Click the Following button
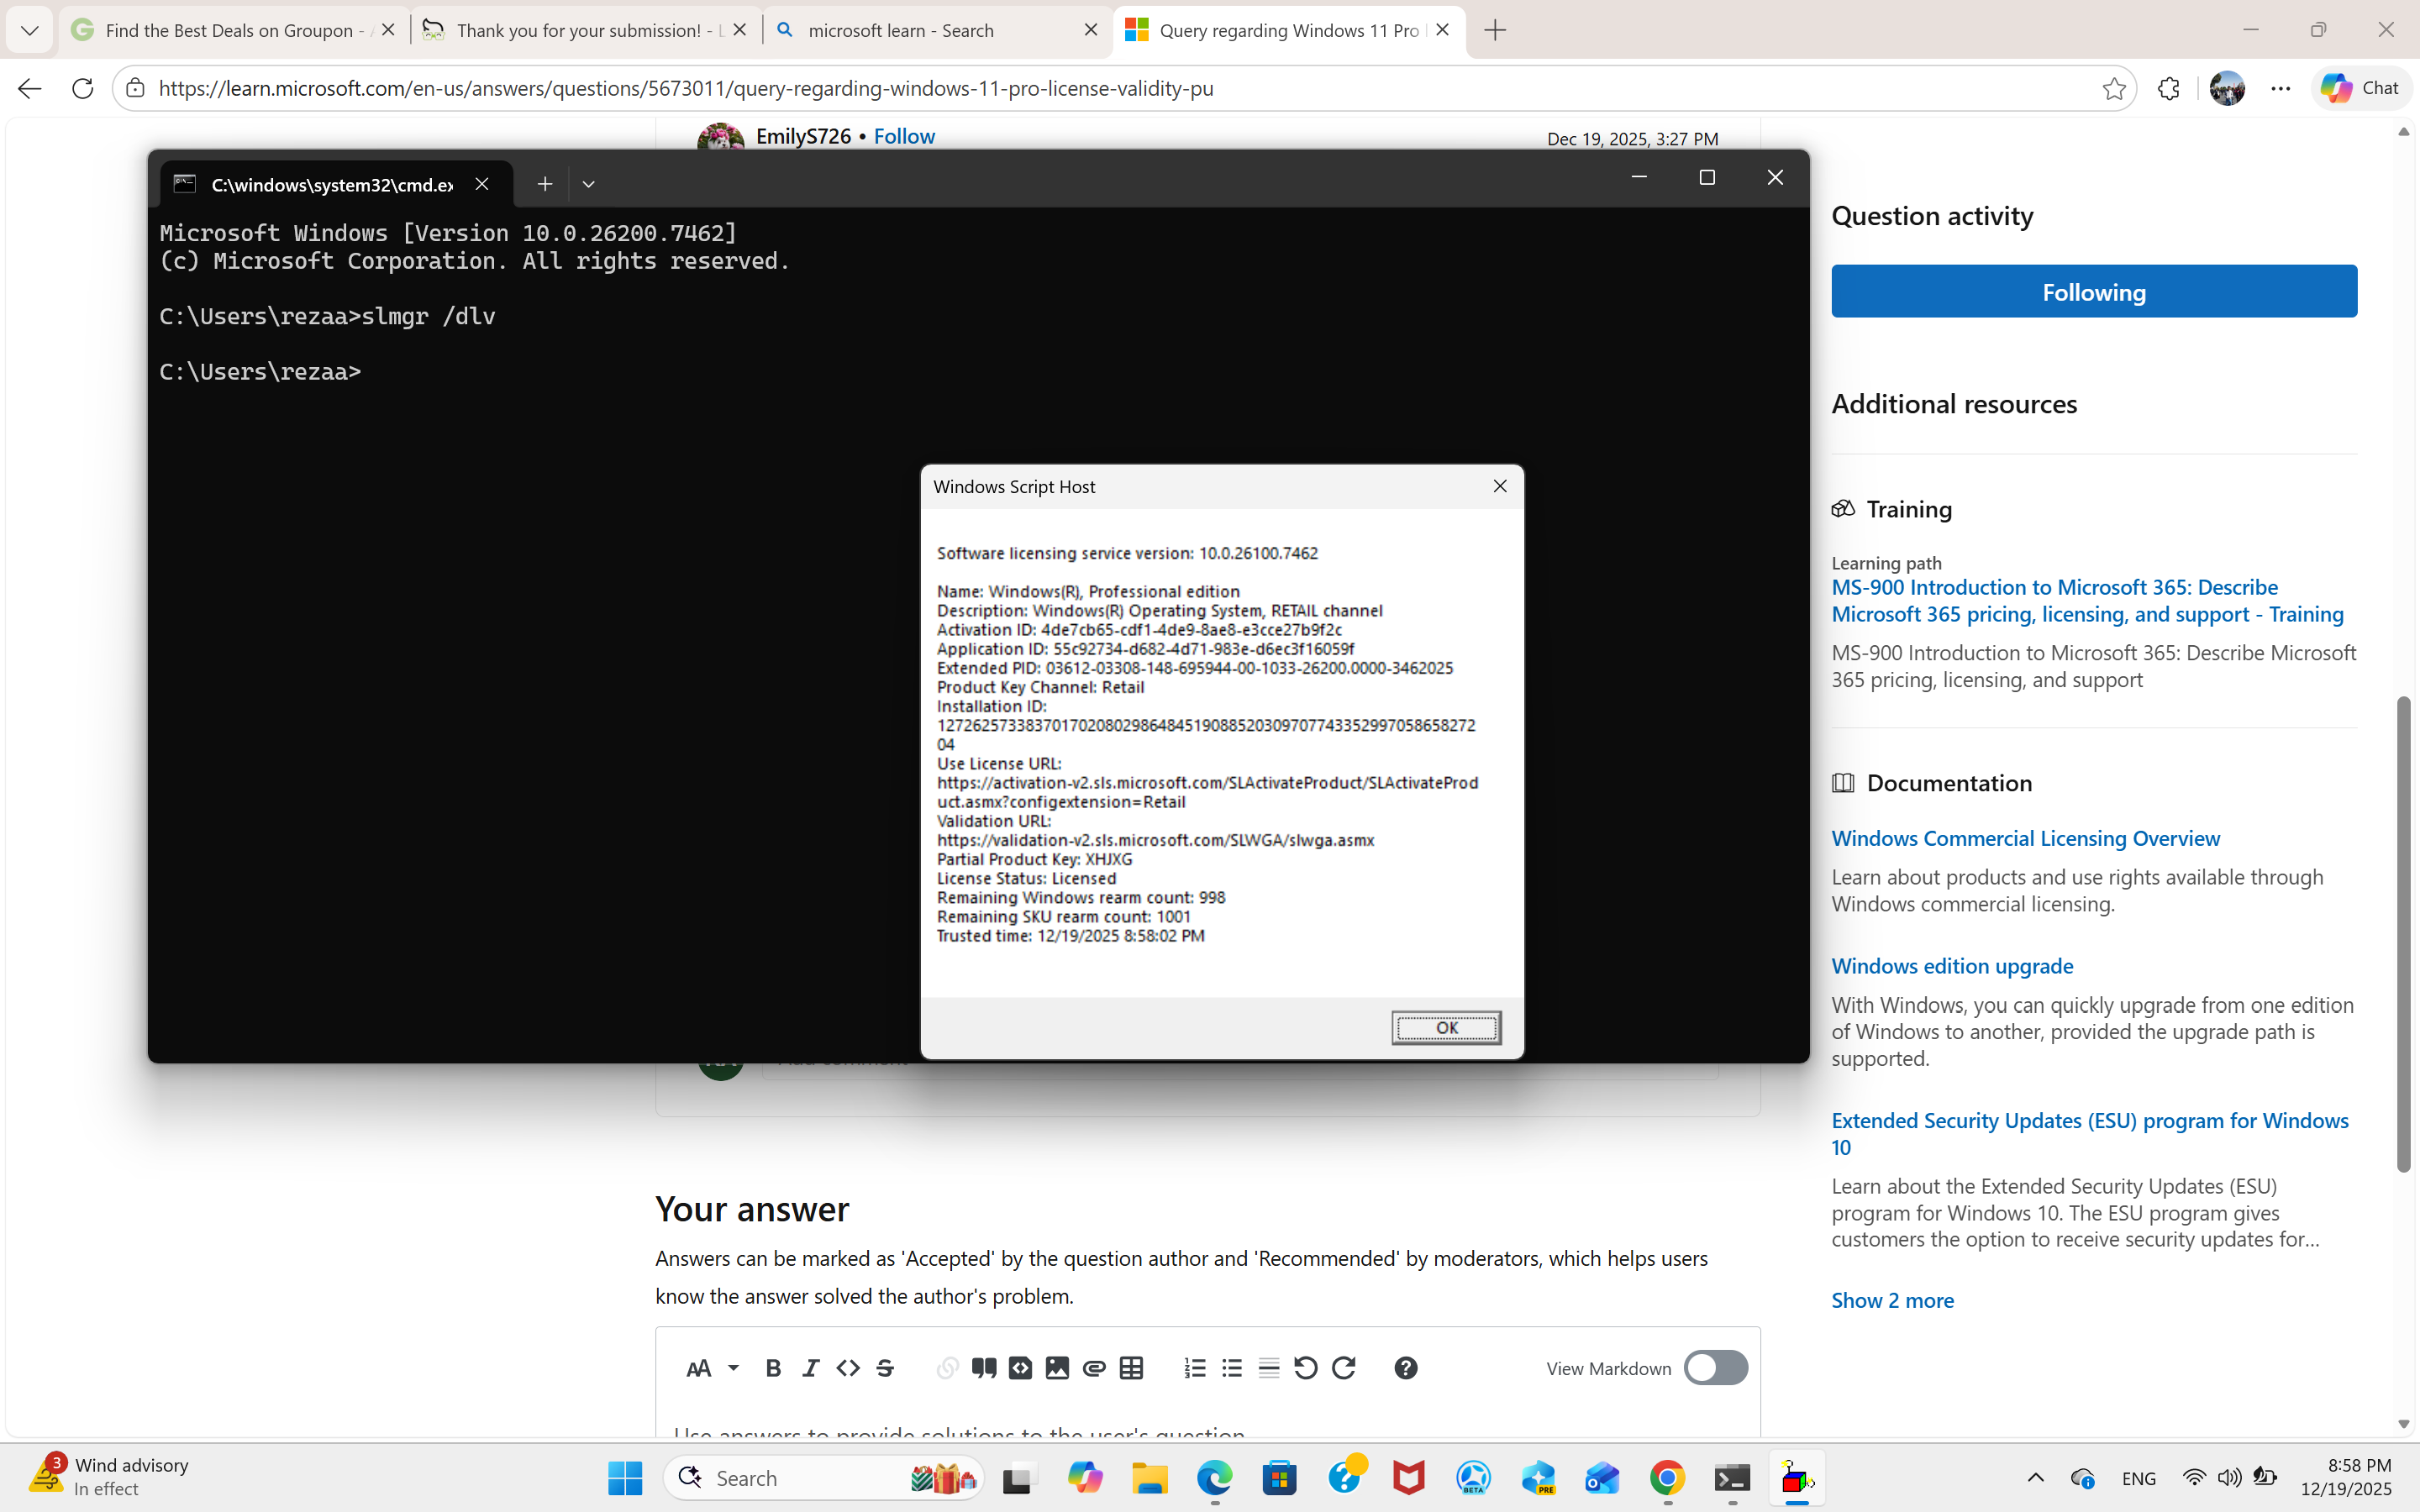This screenshot has height=1512, width=2420. [x=2094, y=291]
